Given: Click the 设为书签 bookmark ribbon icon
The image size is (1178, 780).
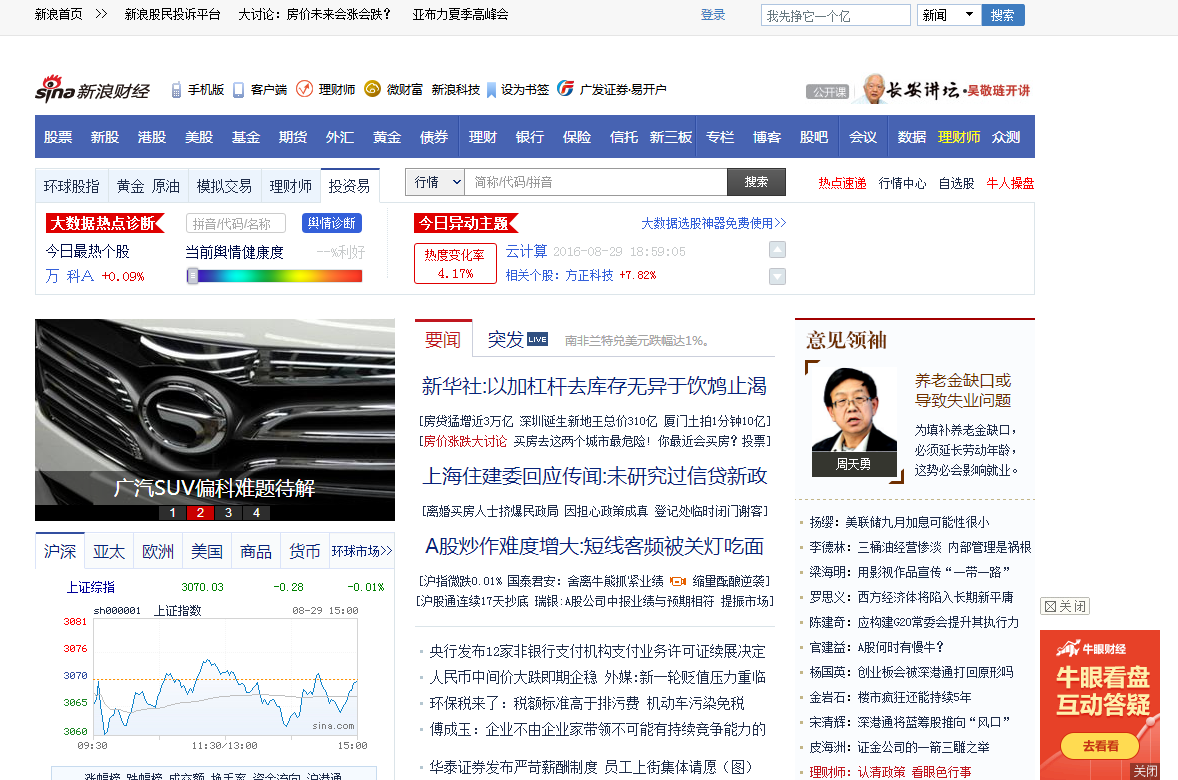Looking at the screenshot, I should click(491, 89).
